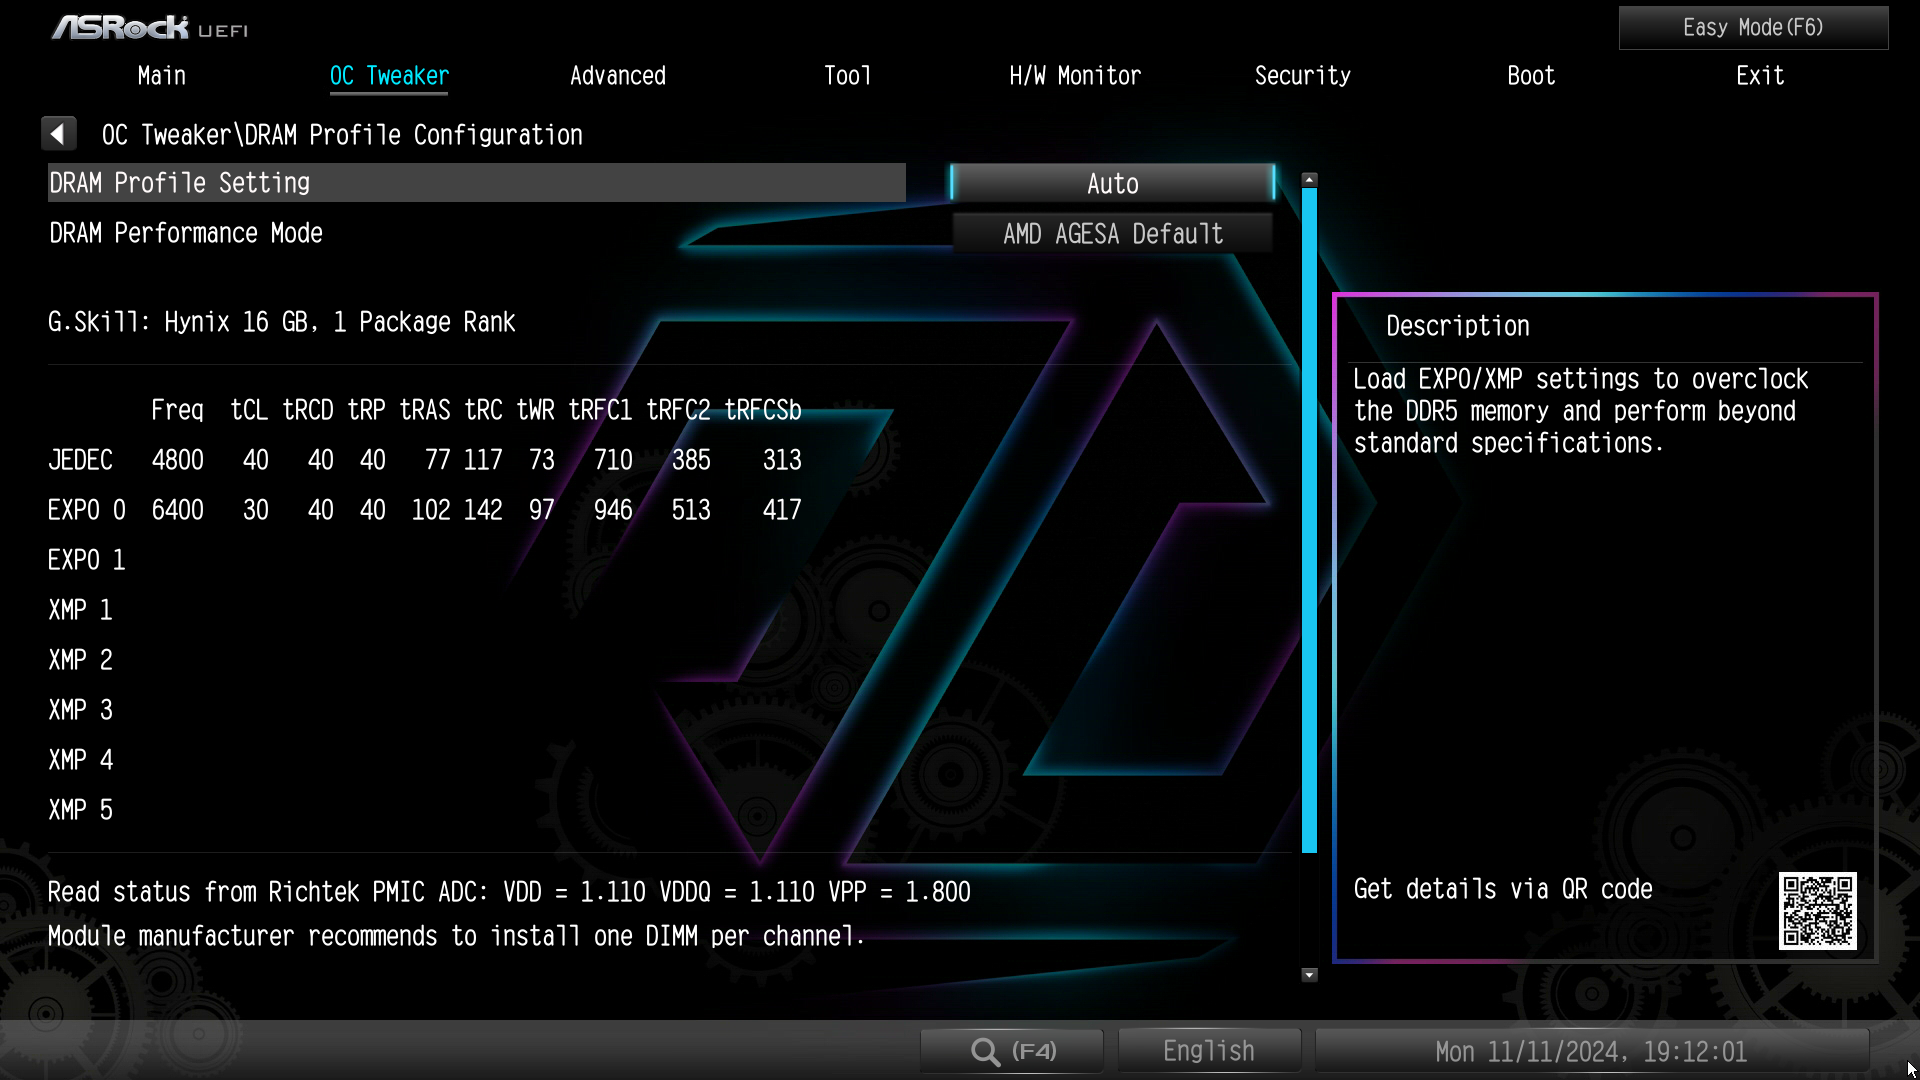The image size is (1920, 1080).
Task: Click the EXPO 0 profile row label
Action: tap(87, 510)
